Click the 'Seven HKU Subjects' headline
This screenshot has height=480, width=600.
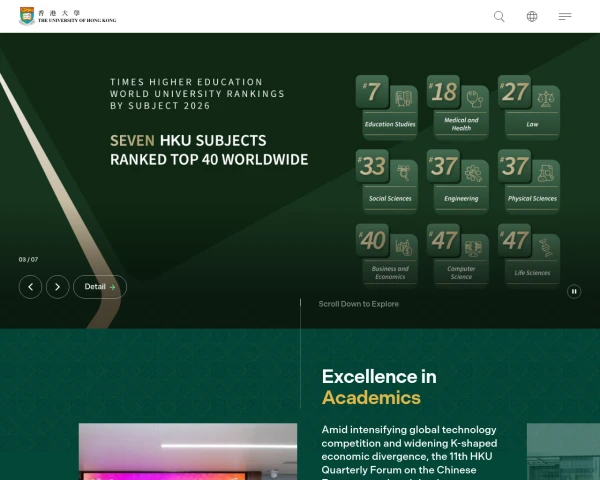209,150
